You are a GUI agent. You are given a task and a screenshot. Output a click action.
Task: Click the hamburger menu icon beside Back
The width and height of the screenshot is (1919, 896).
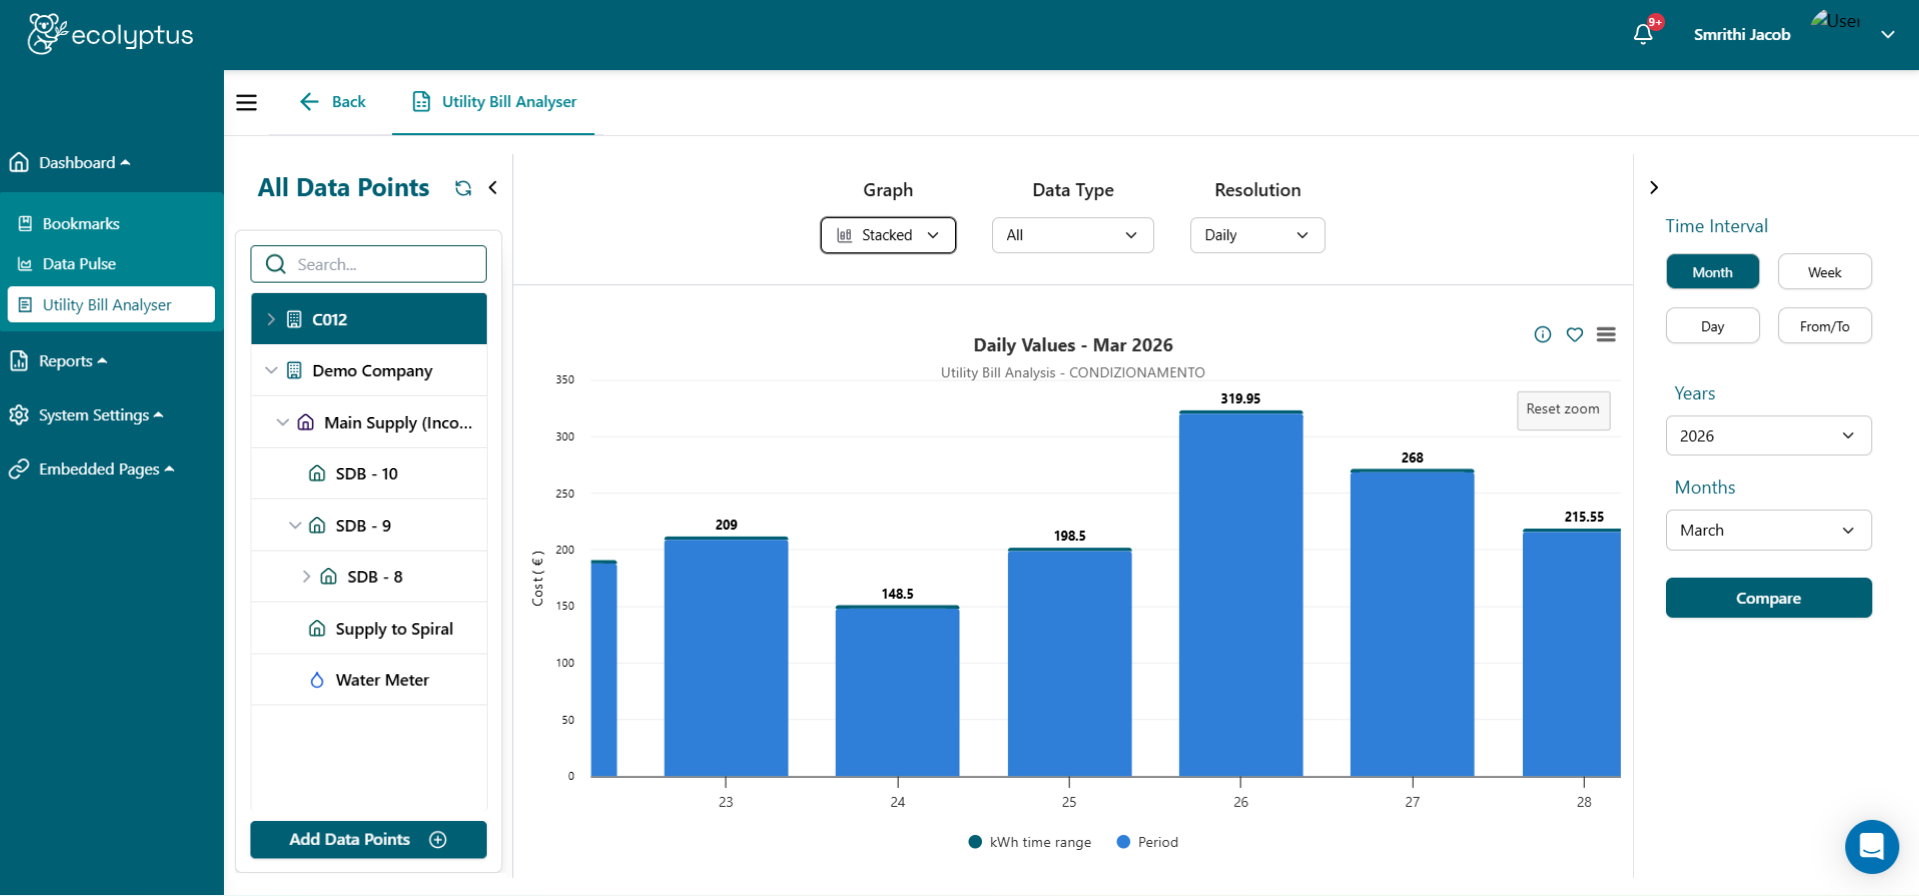point(246,102)
